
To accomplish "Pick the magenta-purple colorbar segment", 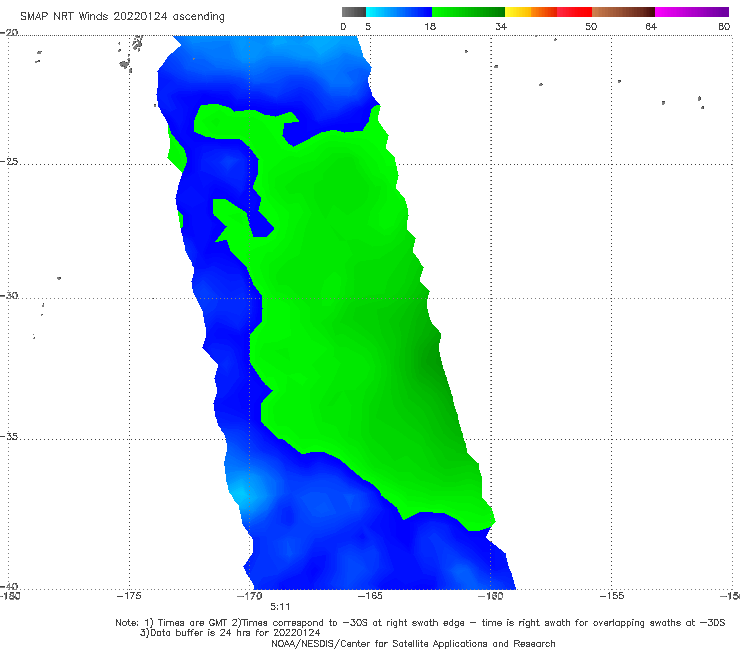I will [x=692, y=12].
